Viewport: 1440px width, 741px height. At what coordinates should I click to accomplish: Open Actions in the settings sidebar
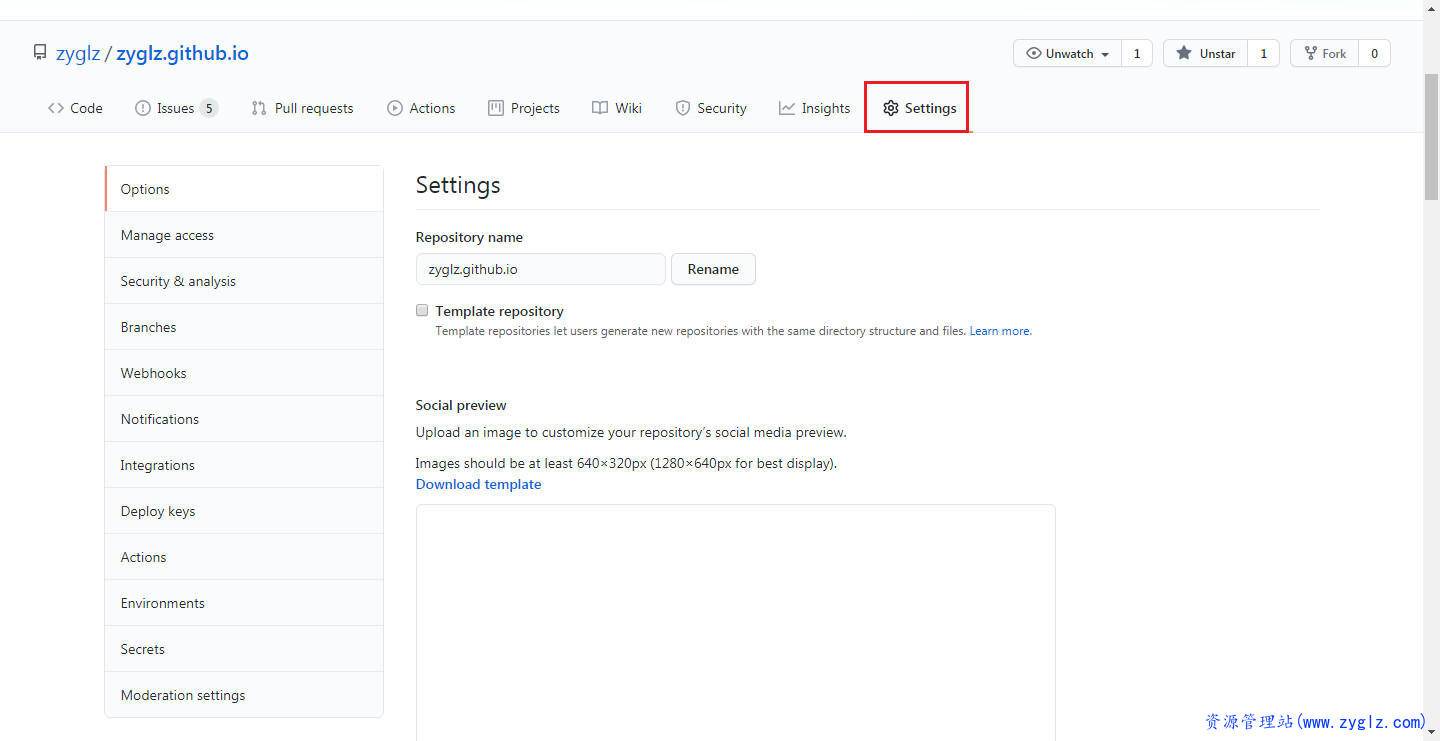pos(244,557)
